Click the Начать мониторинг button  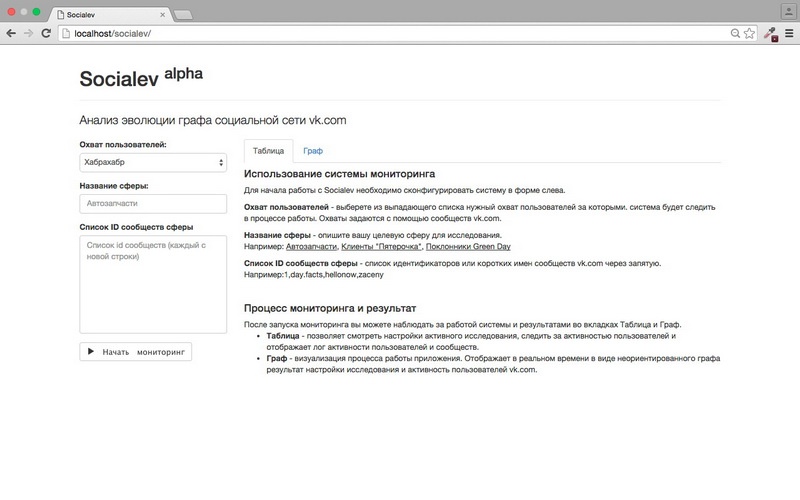(x=136, y=352)
